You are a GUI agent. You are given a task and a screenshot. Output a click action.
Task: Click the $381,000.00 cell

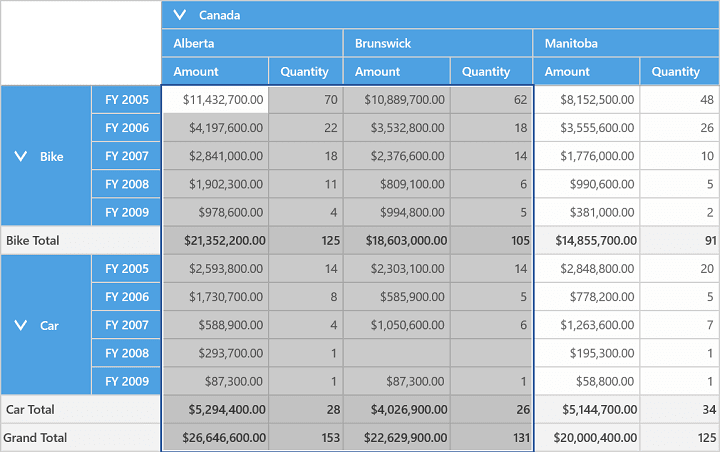586,212
